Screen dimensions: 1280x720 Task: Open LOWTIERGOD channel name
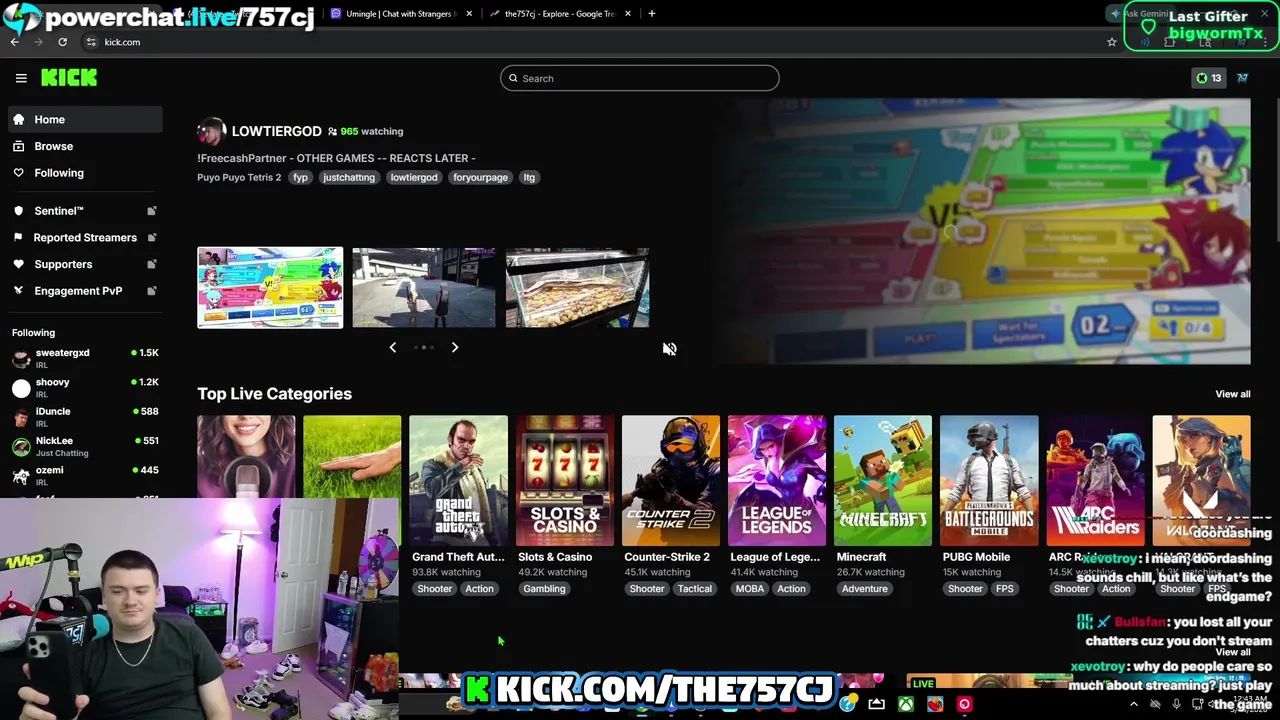pos(276,131)
